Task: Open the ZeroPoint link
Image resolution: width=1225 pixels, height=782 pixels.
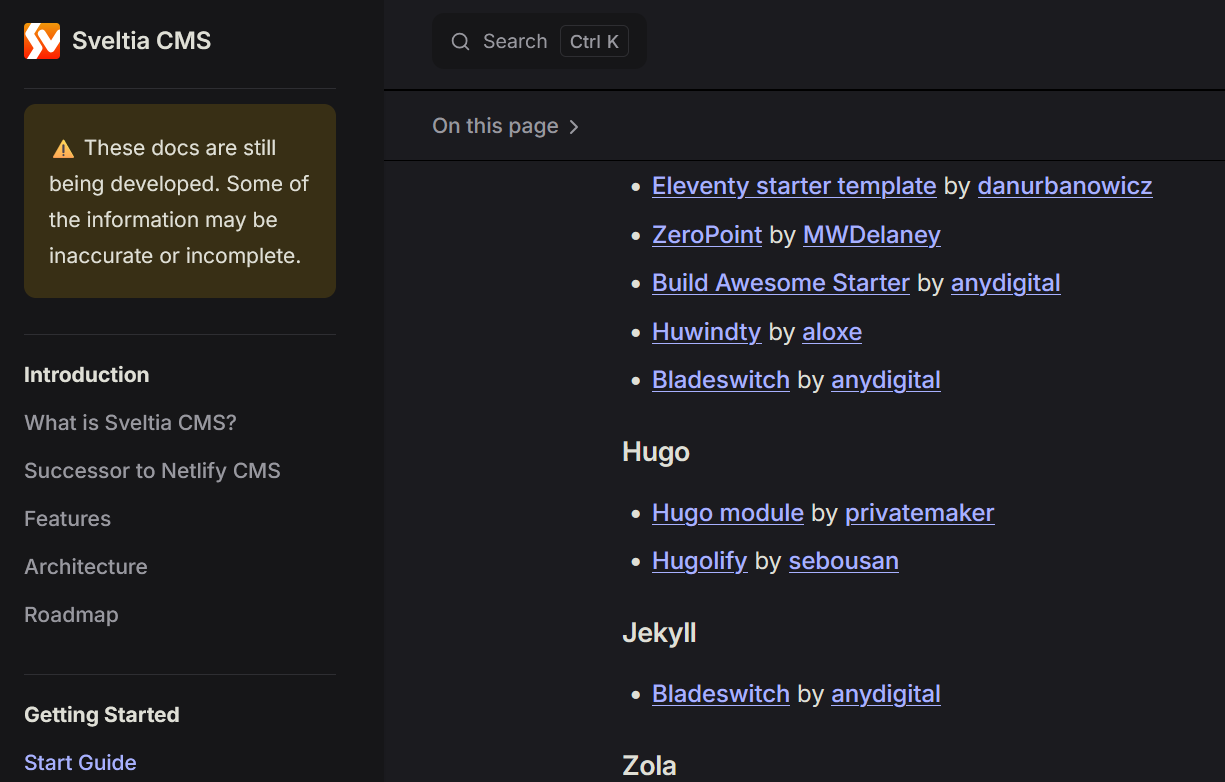Action: point(707,235)
